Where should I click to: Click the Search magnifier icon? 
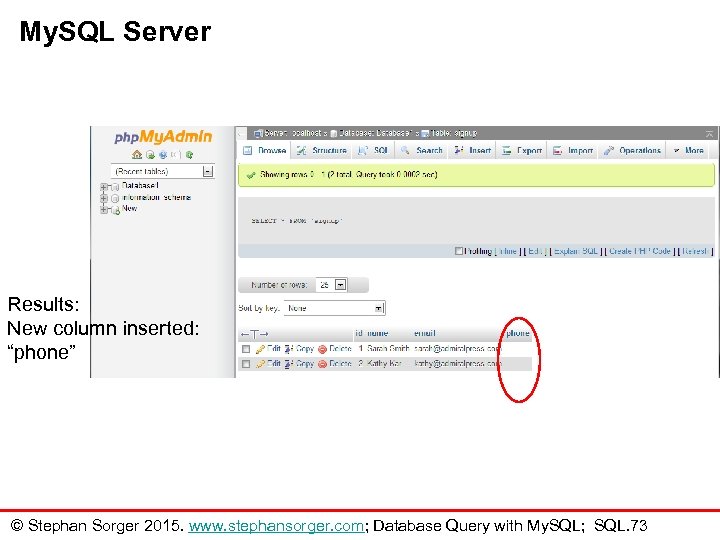click(405, 150)
